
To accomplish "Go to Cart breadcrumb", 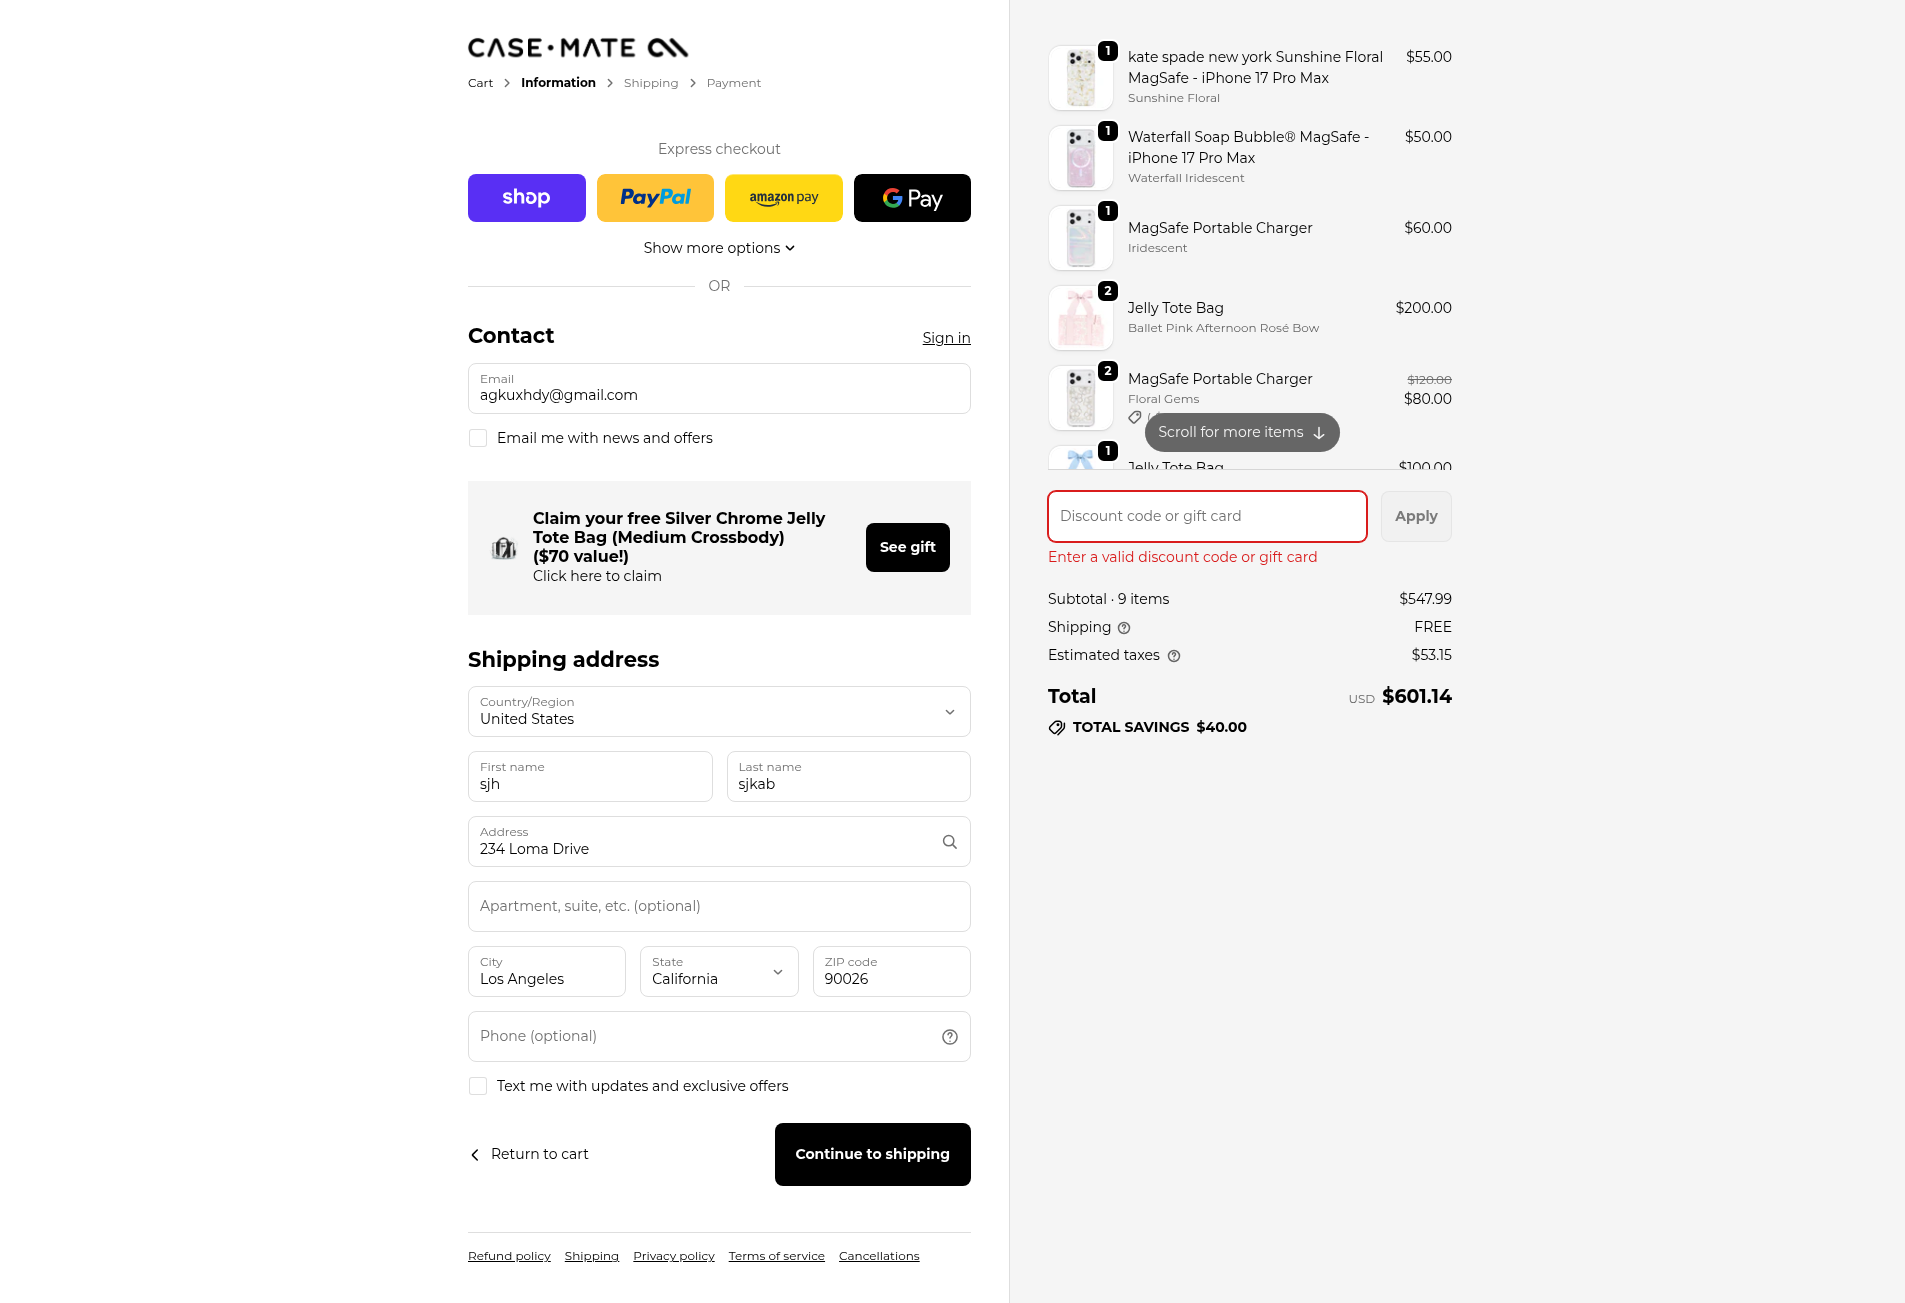I will [480, 83].
